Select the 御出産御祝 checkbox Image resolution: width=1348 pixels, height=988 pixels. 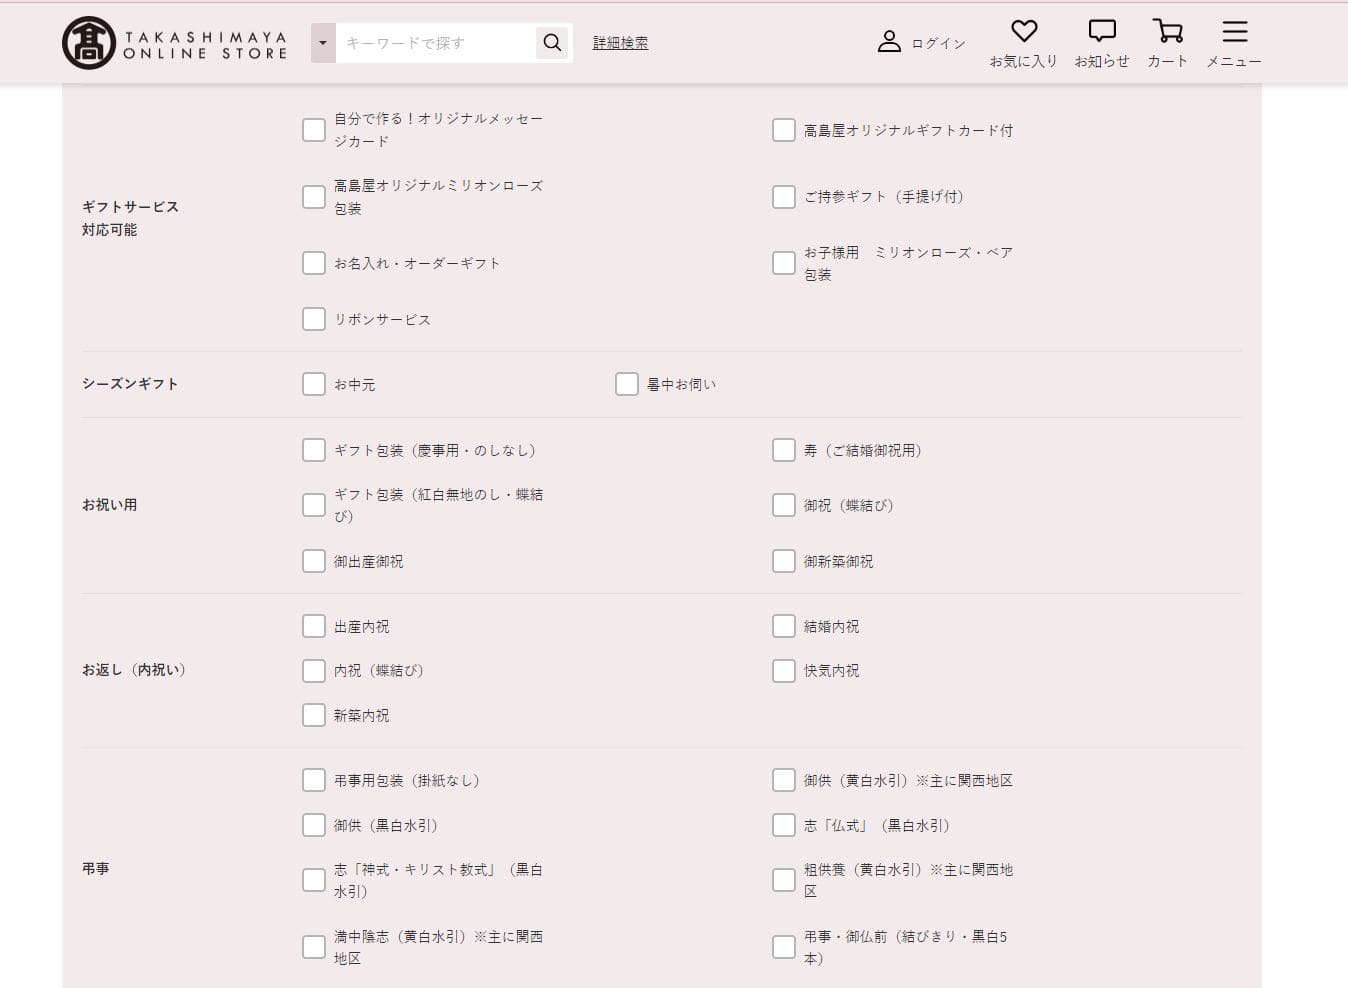314,561
